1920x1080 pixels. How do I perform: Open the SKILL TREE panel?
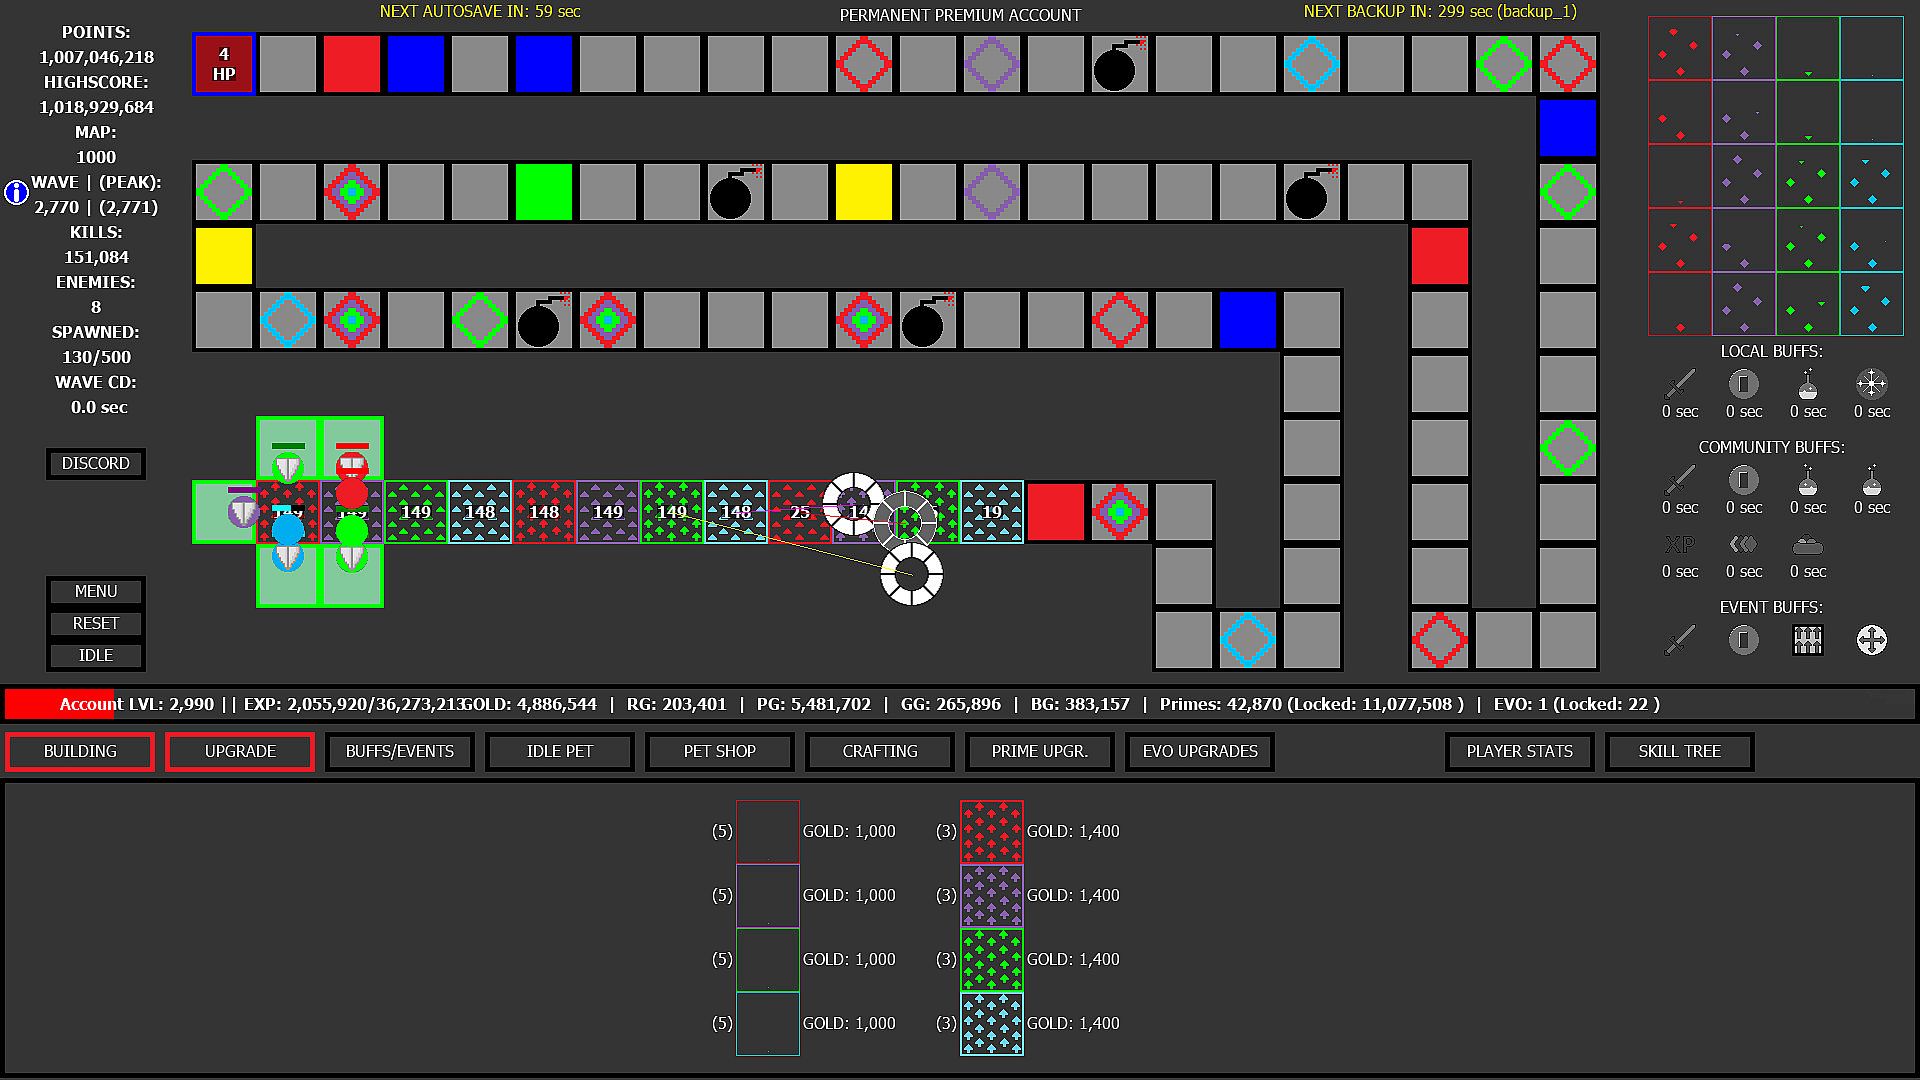pos(1679,751)
